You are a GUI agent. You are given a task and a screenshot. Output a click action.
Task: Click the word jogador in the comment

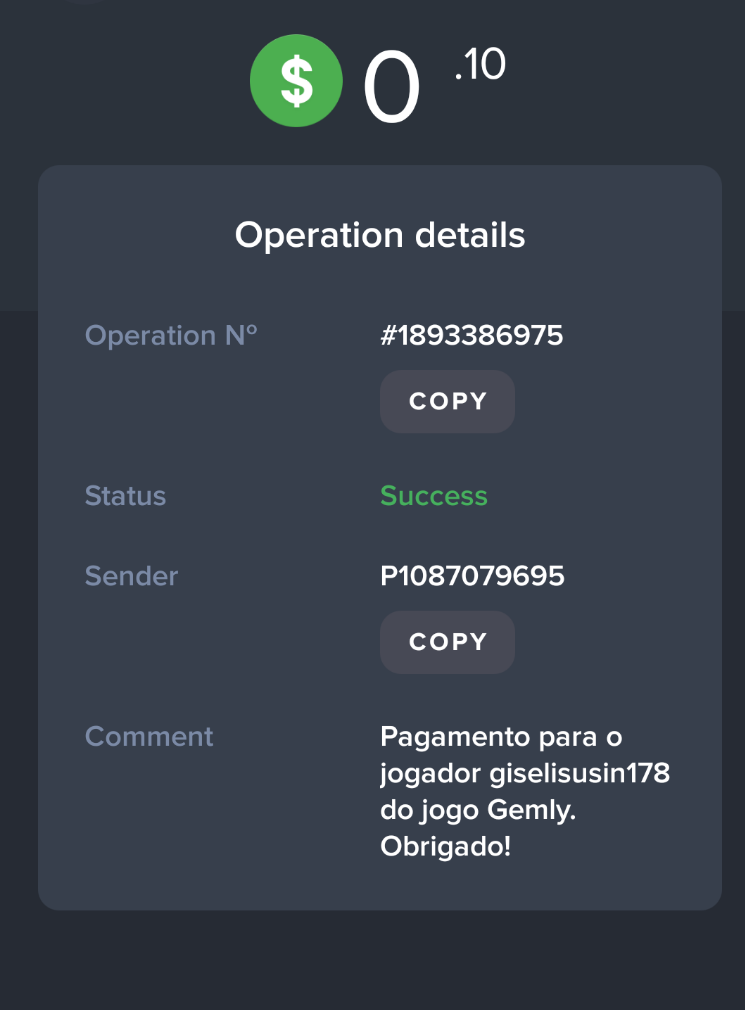point(430,773)
